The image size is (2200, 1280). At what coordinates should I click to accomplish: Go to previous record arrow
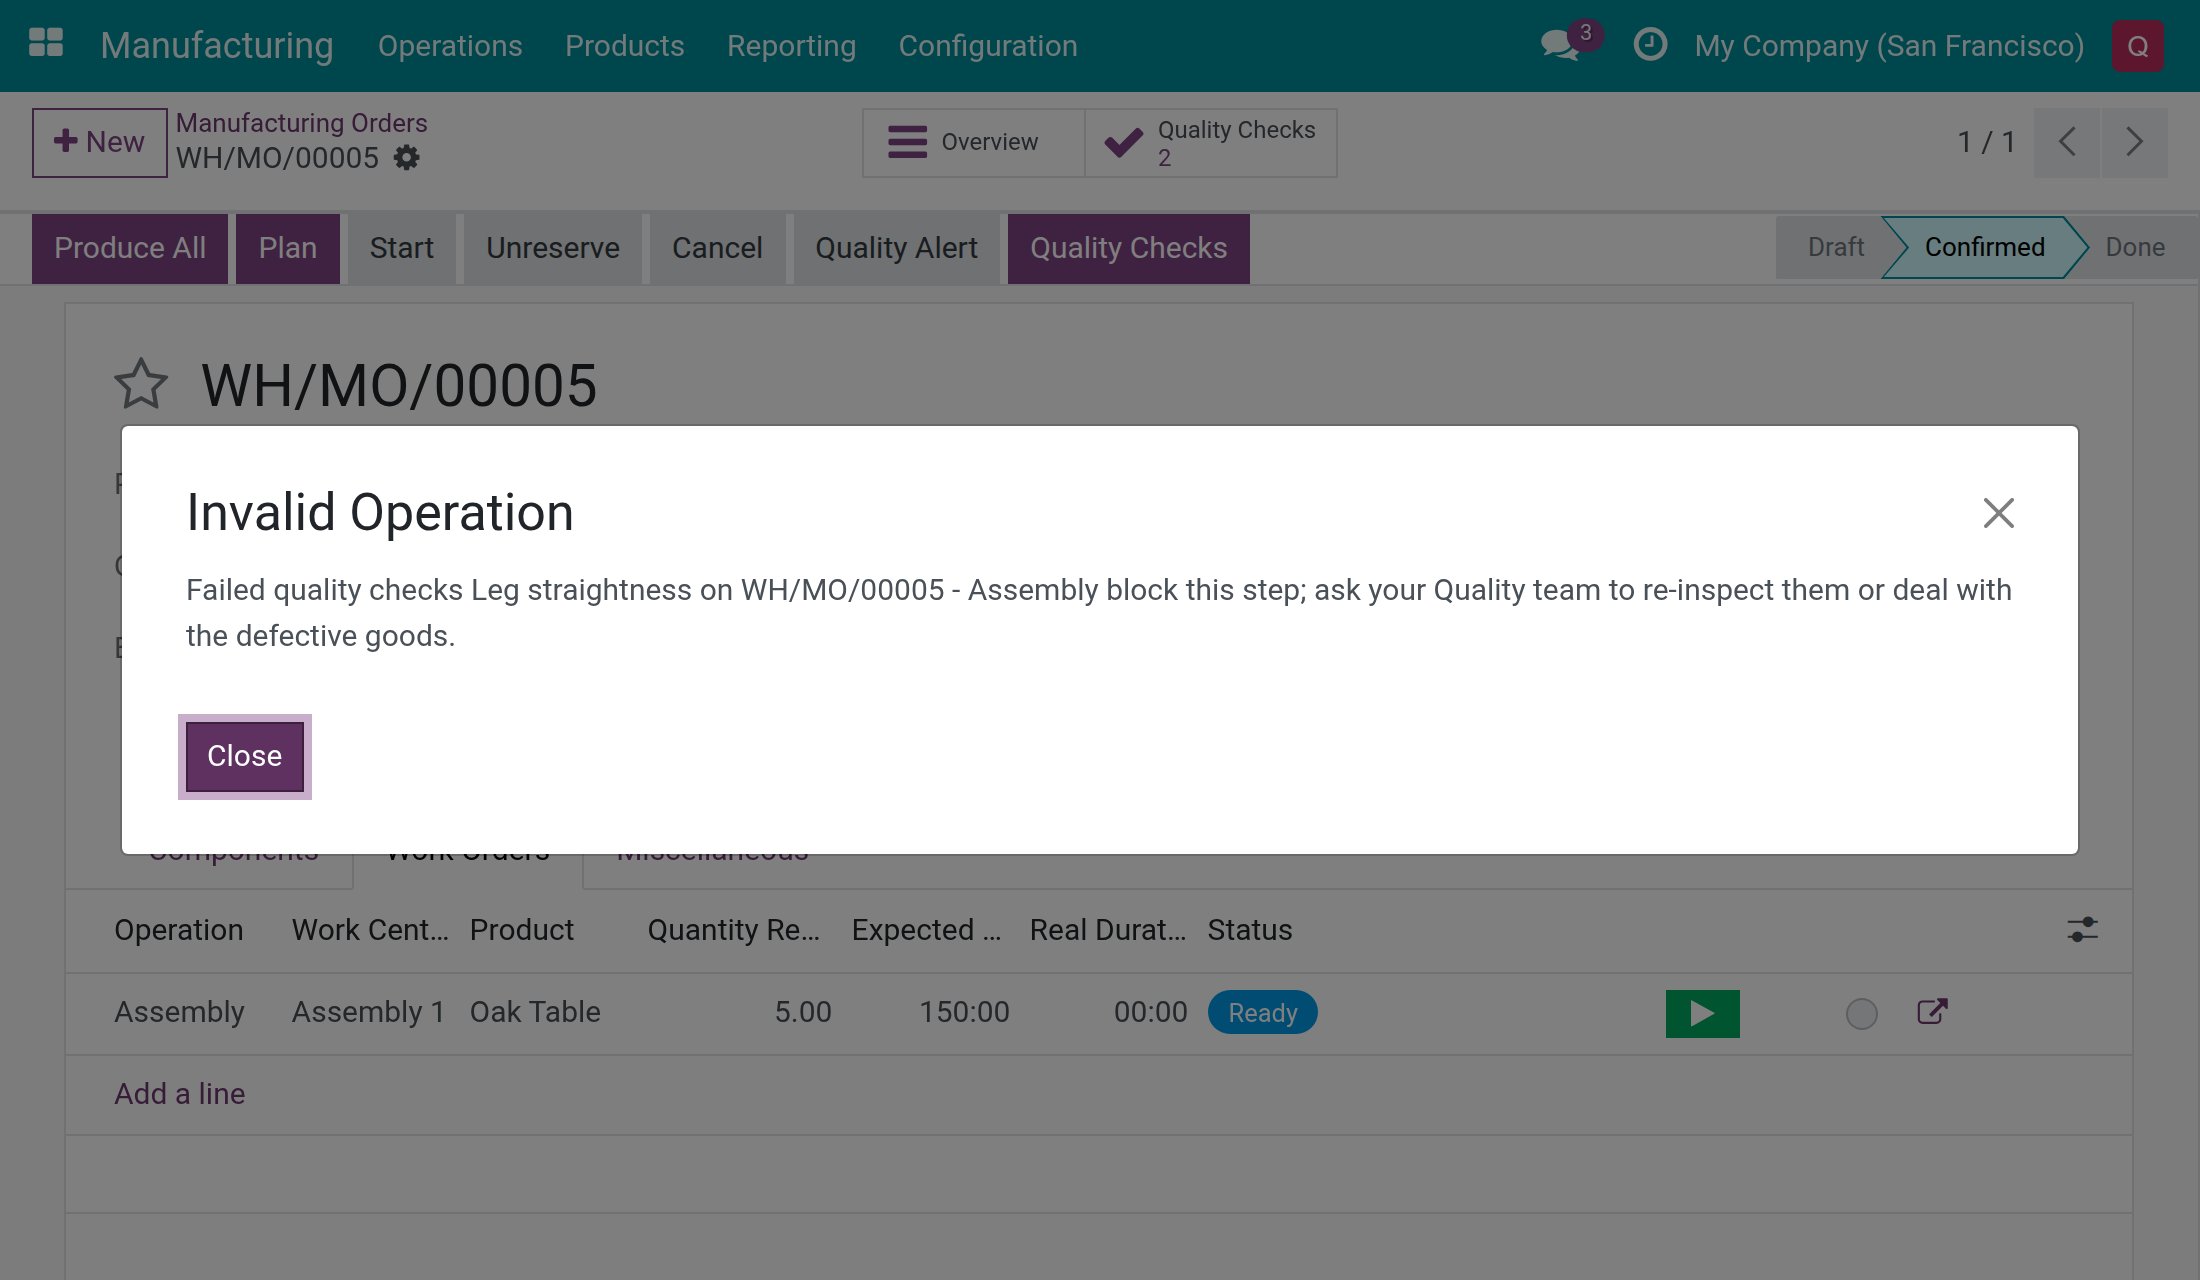point(2067,142)
